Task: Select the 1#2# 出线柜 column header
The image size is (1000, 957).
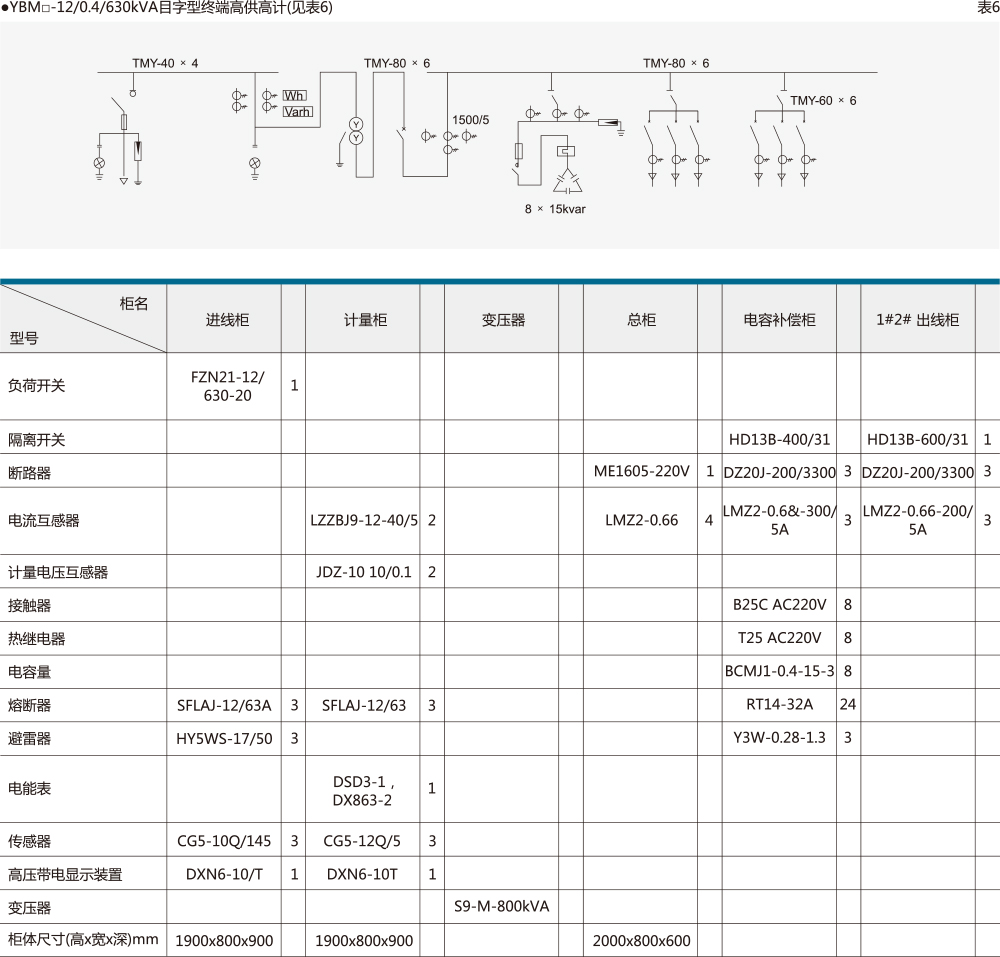Action: click(917, 320)
